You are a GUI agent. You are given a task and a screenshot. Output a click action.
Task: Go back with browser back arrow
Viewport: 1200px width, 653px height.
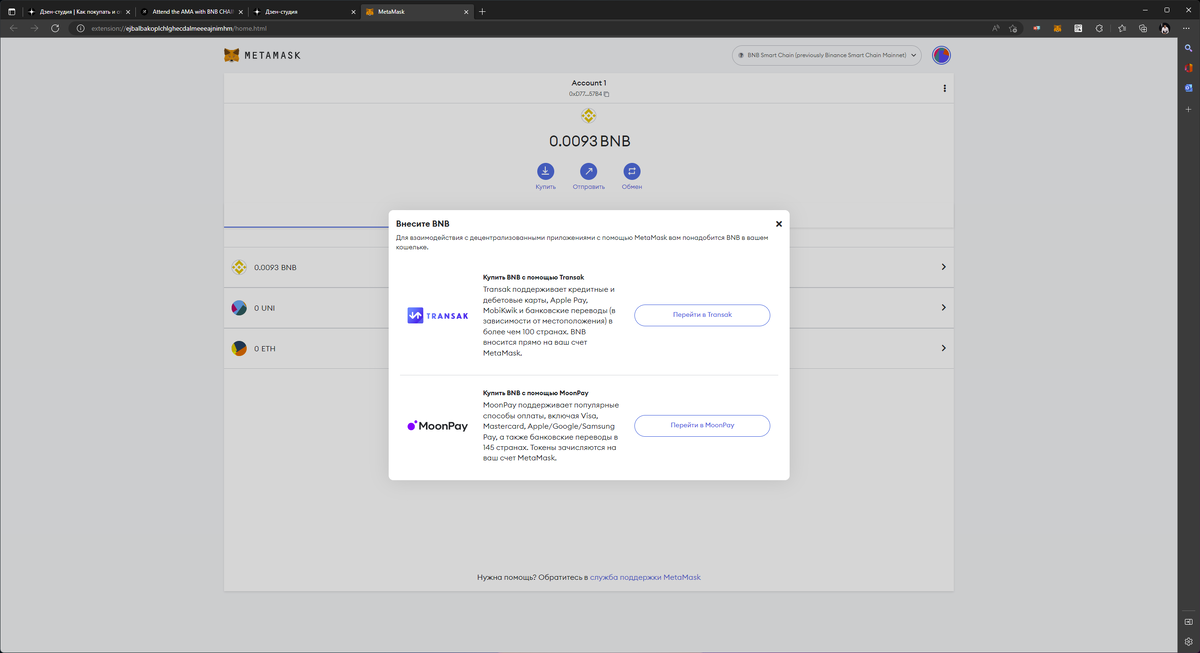tap(14, 28)
